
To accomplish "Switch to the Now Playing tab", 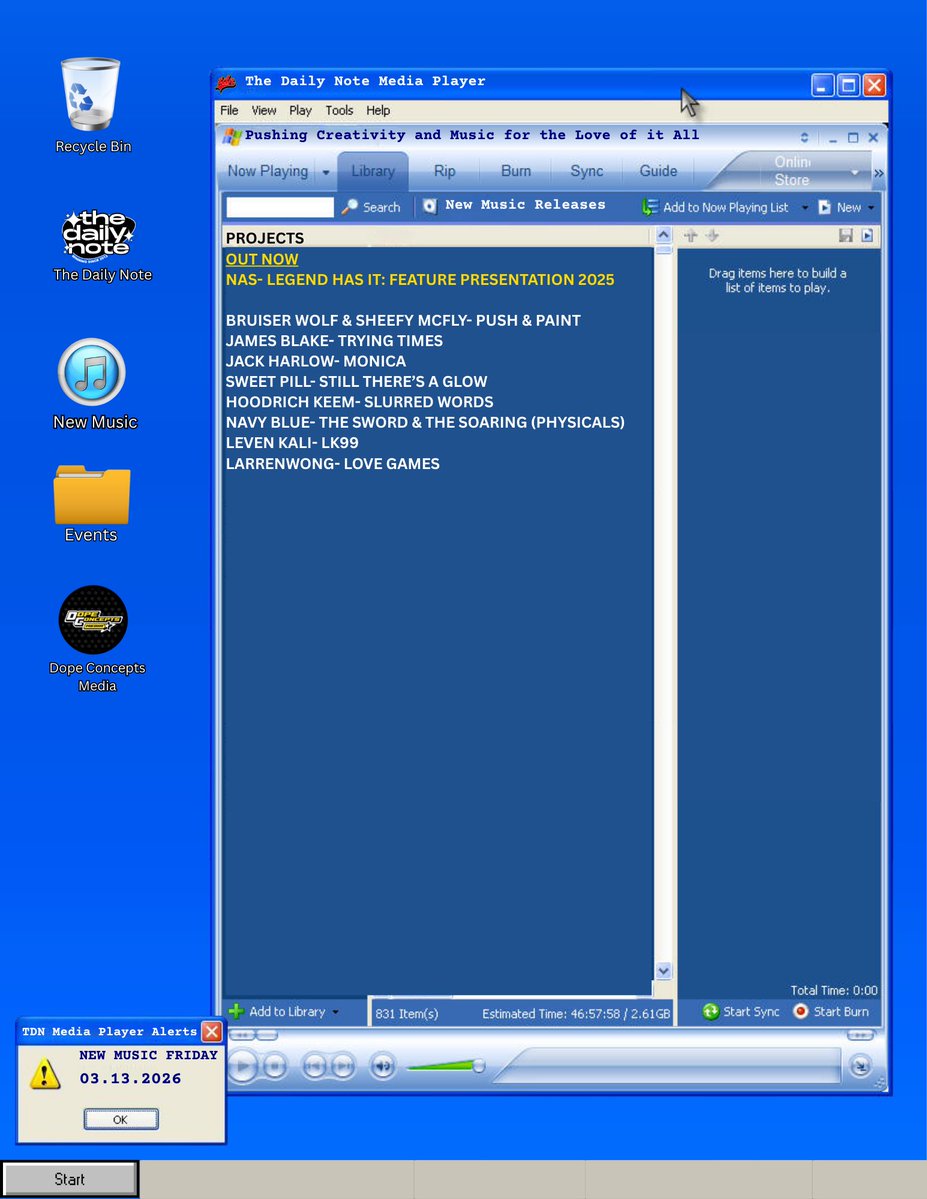I will [x=268, y=171].
